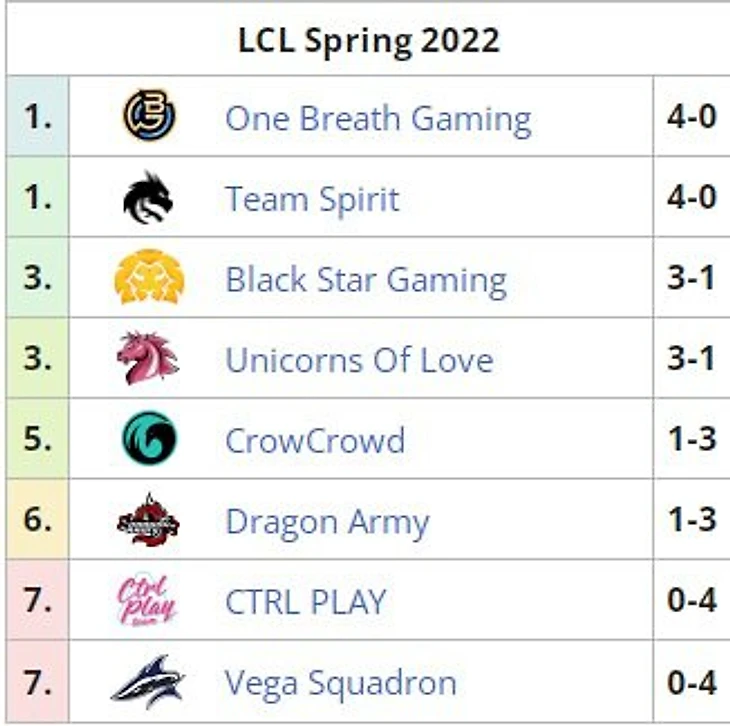This screenshot has width=730, height=726.
Task: Click One Breath Gaming's 4-0 score
Action: 691,117
